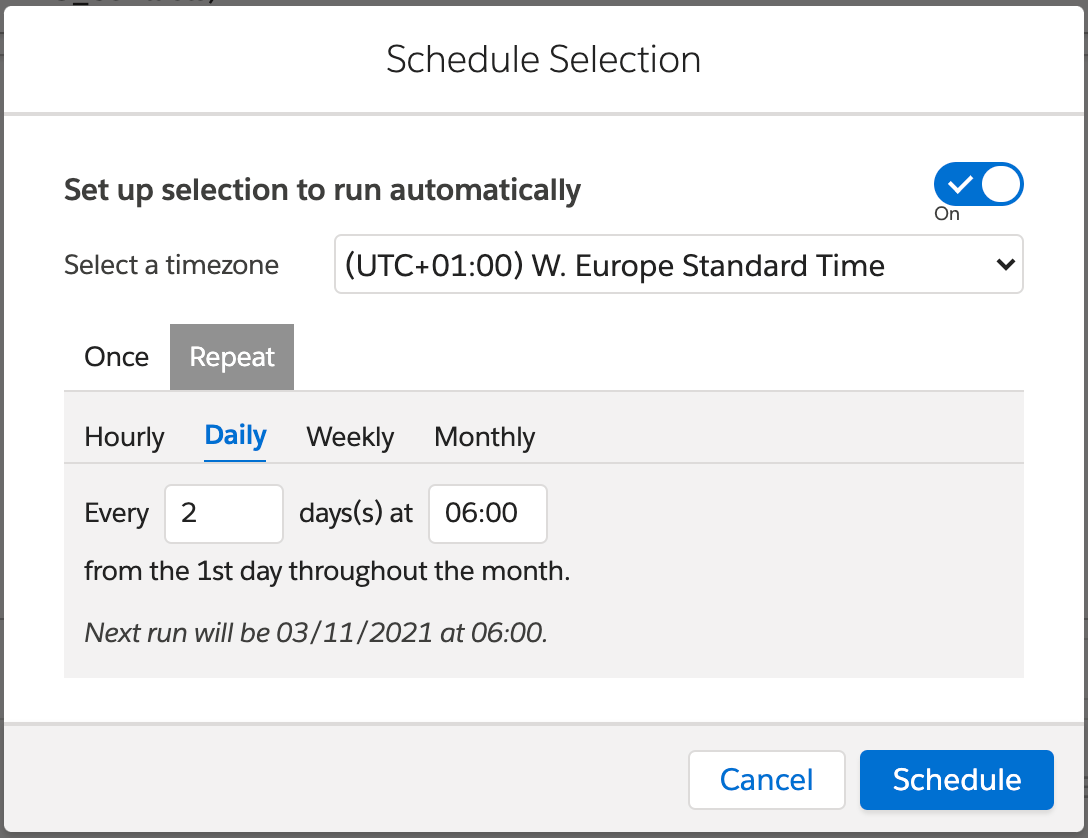Toggle the automatic run switch off

click(978, 185)
